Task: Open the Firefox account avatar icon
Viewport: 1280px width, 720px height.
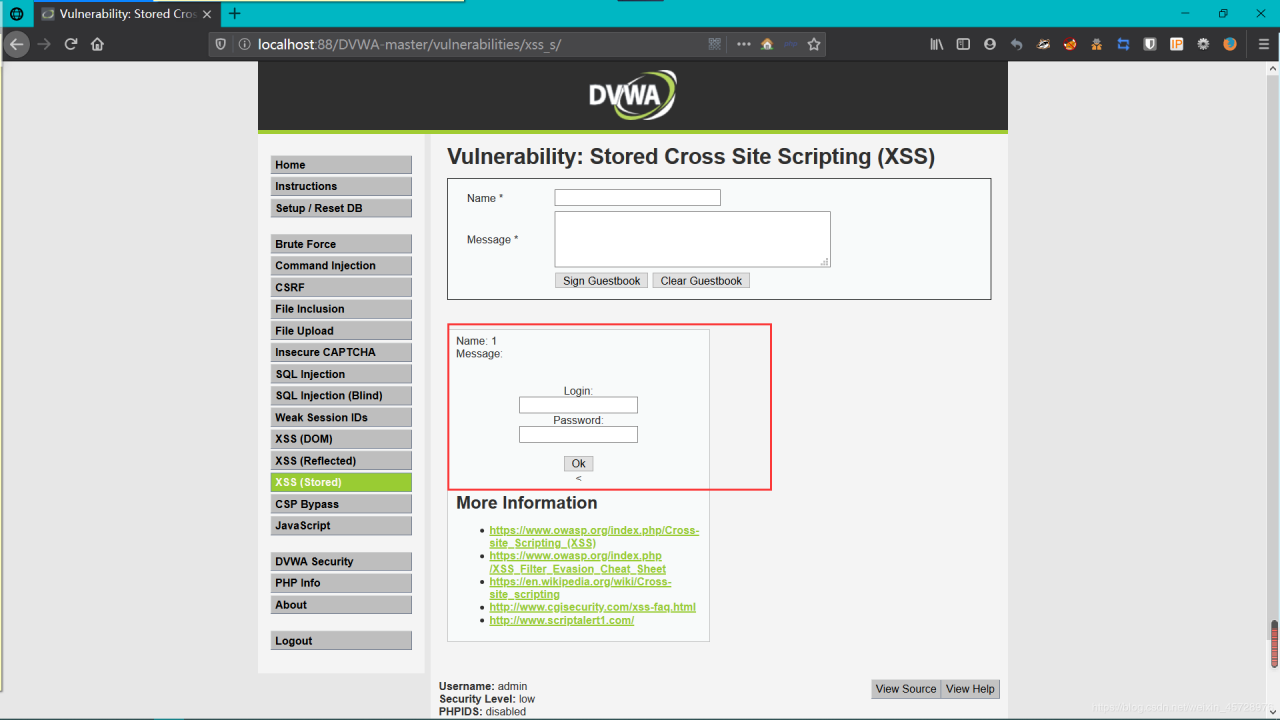Action: 990,44
